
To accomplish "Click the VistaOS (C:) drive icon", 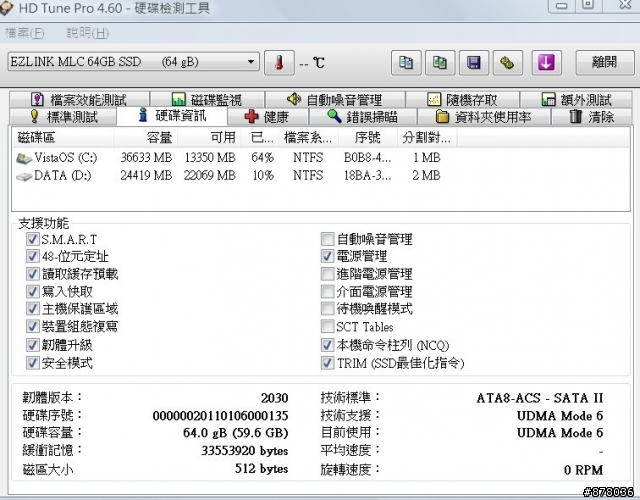I will pyautogui.click(x=24, y=158).
